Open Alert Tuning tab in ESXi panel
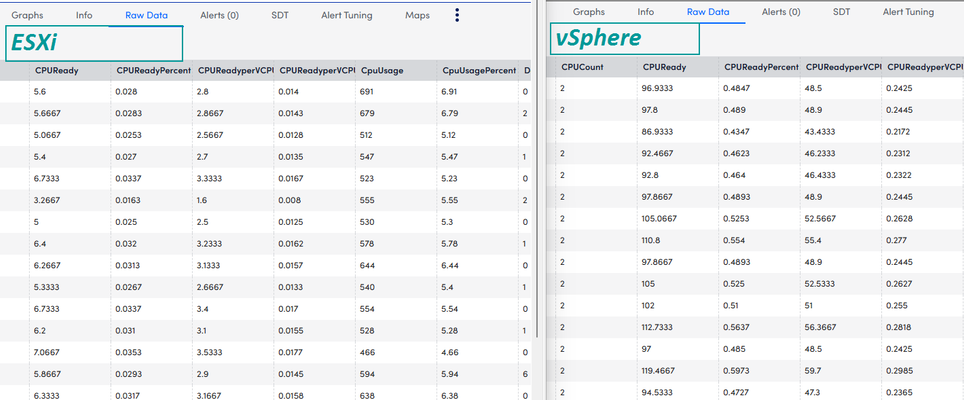The width and height of the screenshot is (964, 400). [x=347, y=15]
